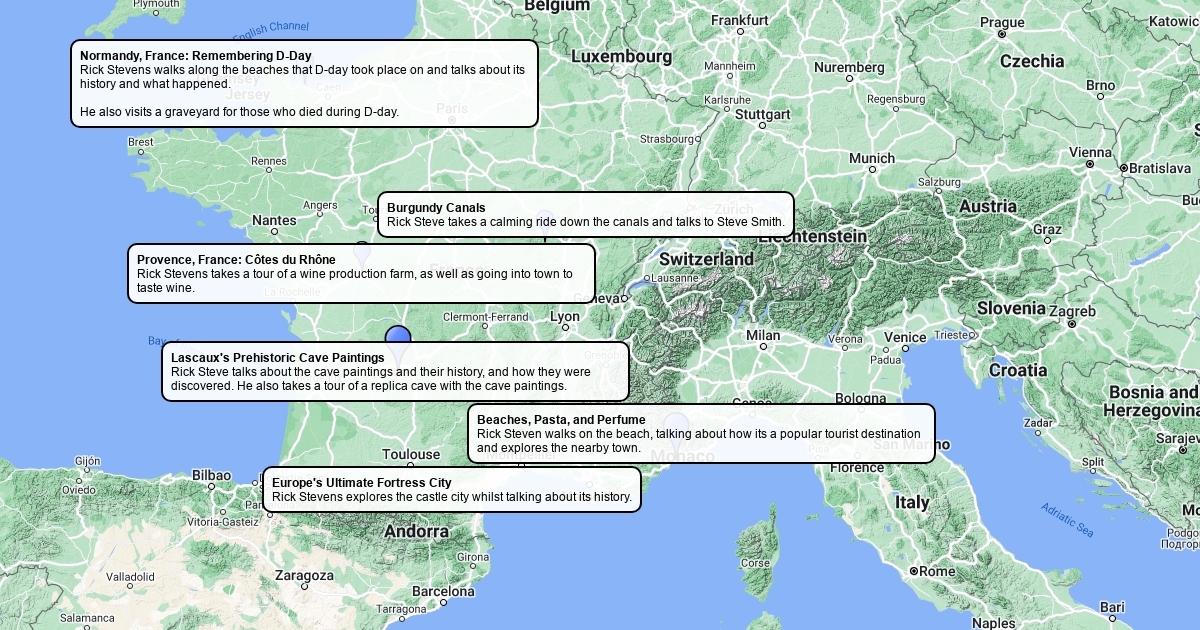Select the Lascaux's Prehistoric Cave Paintings title
Viewport: 1200px width, 630px height.
pos(277,358)
